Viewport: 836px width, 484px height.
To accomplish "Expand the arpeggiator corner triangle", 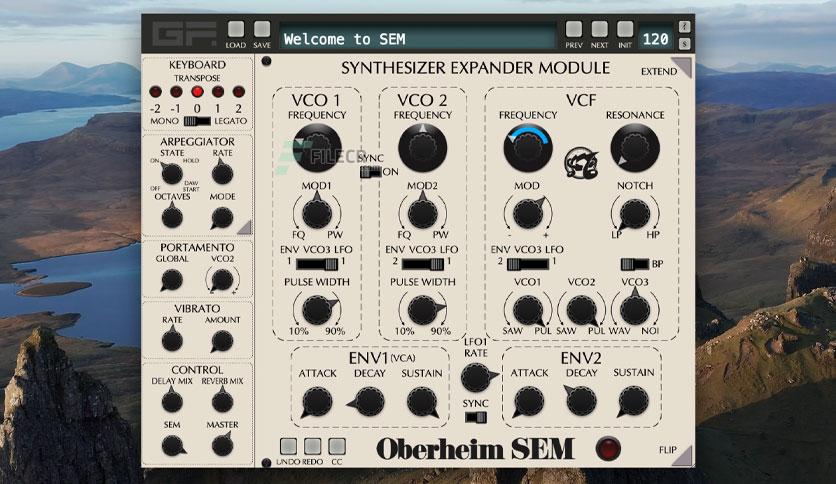I will [x=245, y=228].
